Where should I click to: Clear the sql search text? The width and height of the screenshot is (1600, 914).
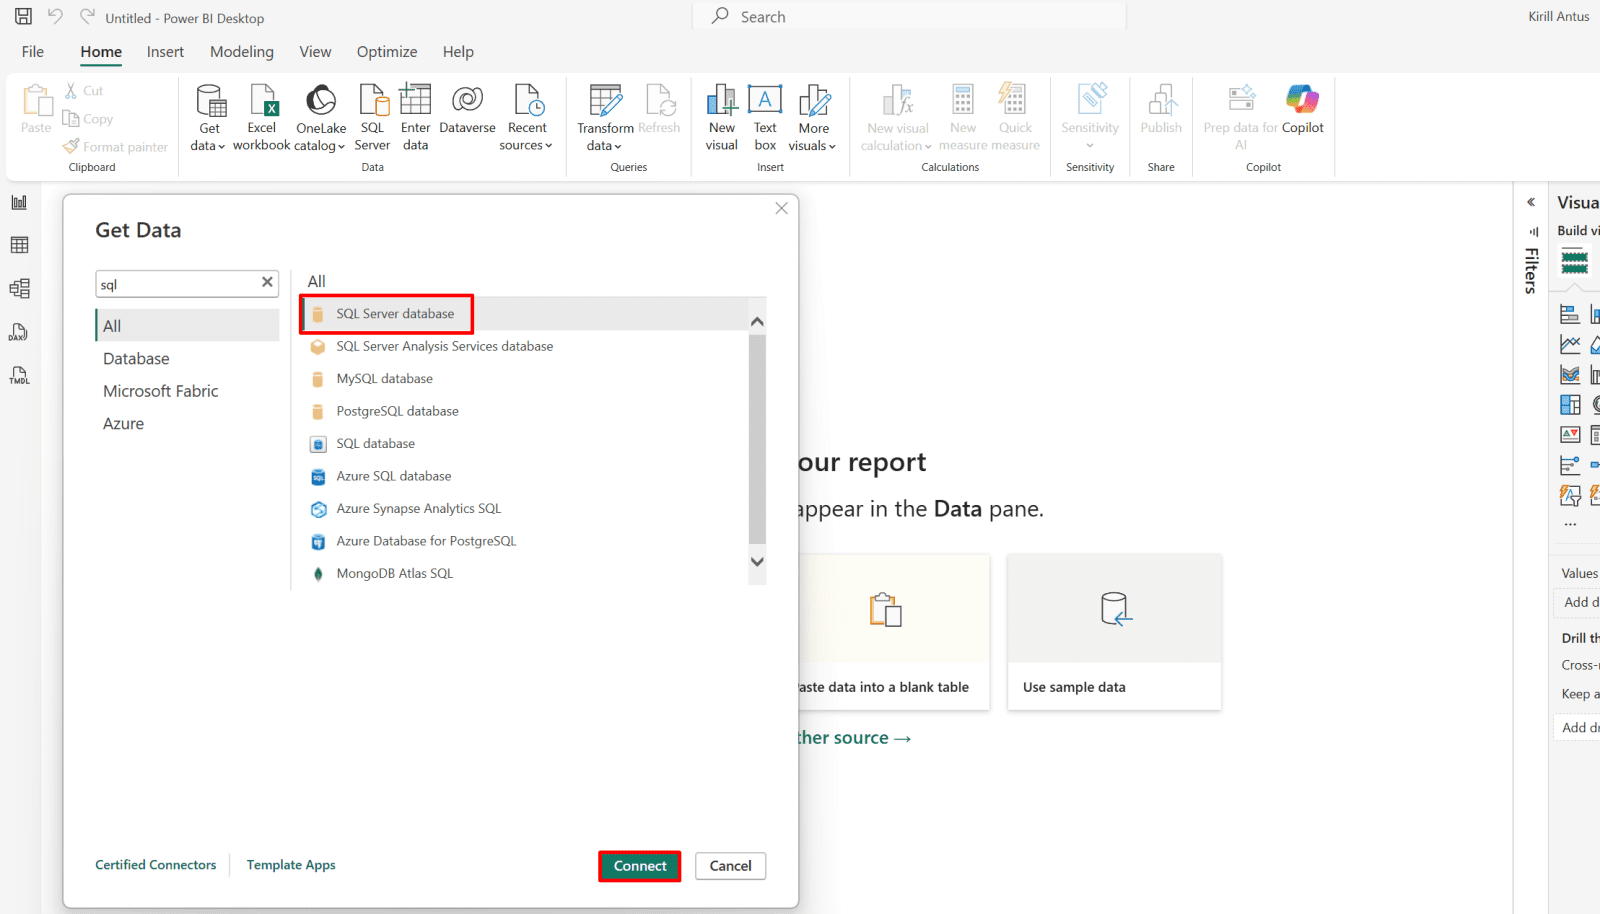click(x=267, y=283)
